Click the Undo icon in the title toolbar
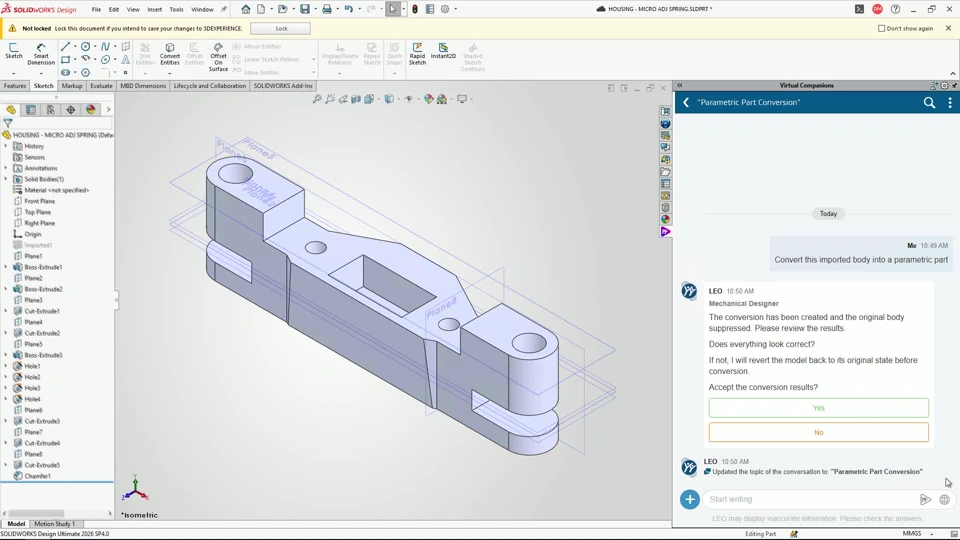960x540 pixels. [x=348, y=9]
